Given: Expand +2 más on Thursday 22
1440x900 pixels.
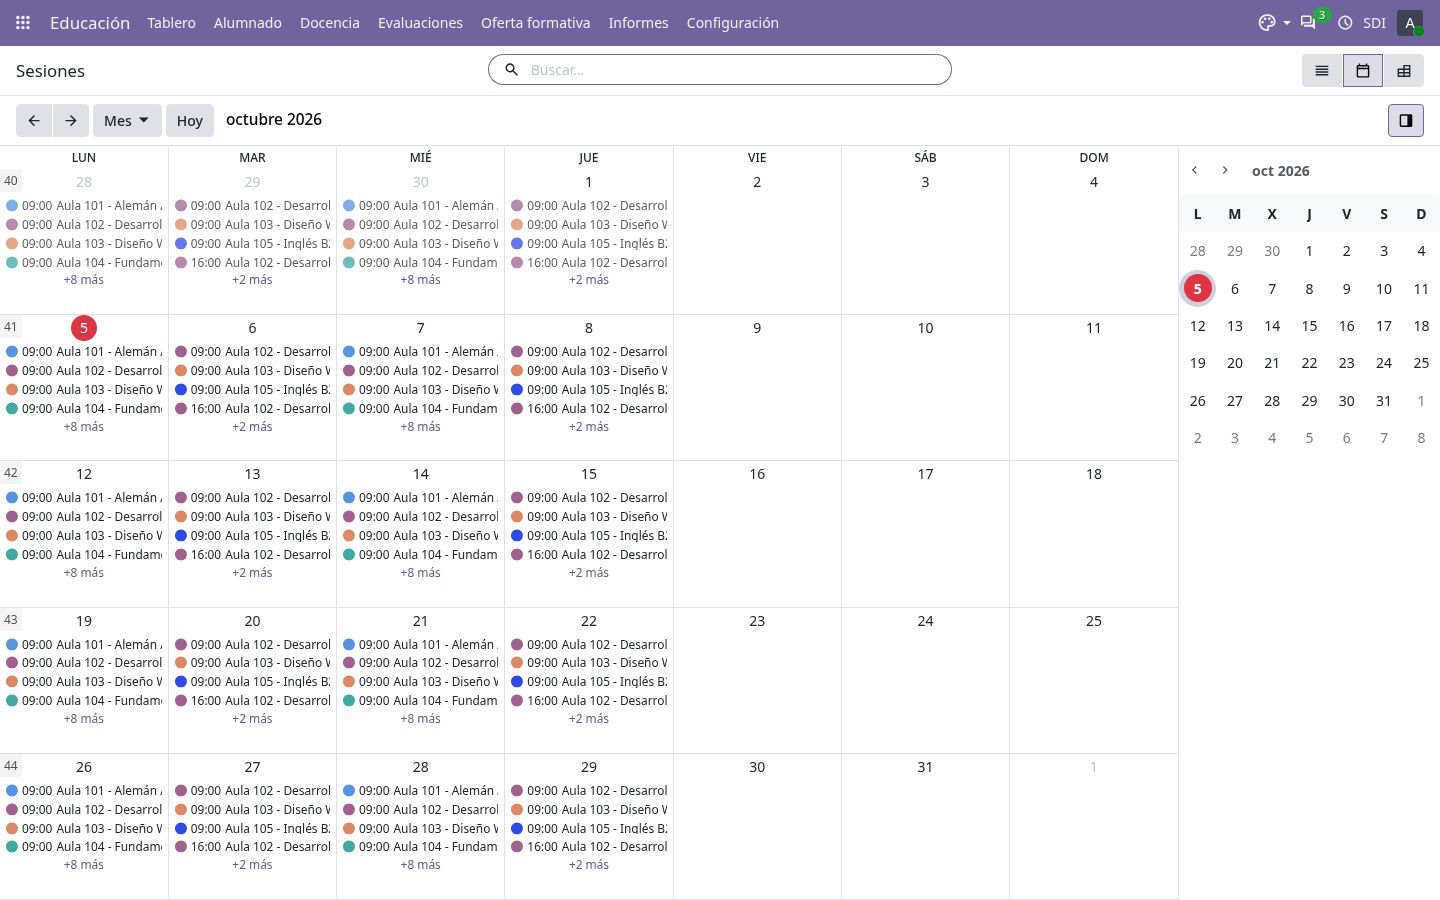Looking at the screenshot, I should click(589, 719).
